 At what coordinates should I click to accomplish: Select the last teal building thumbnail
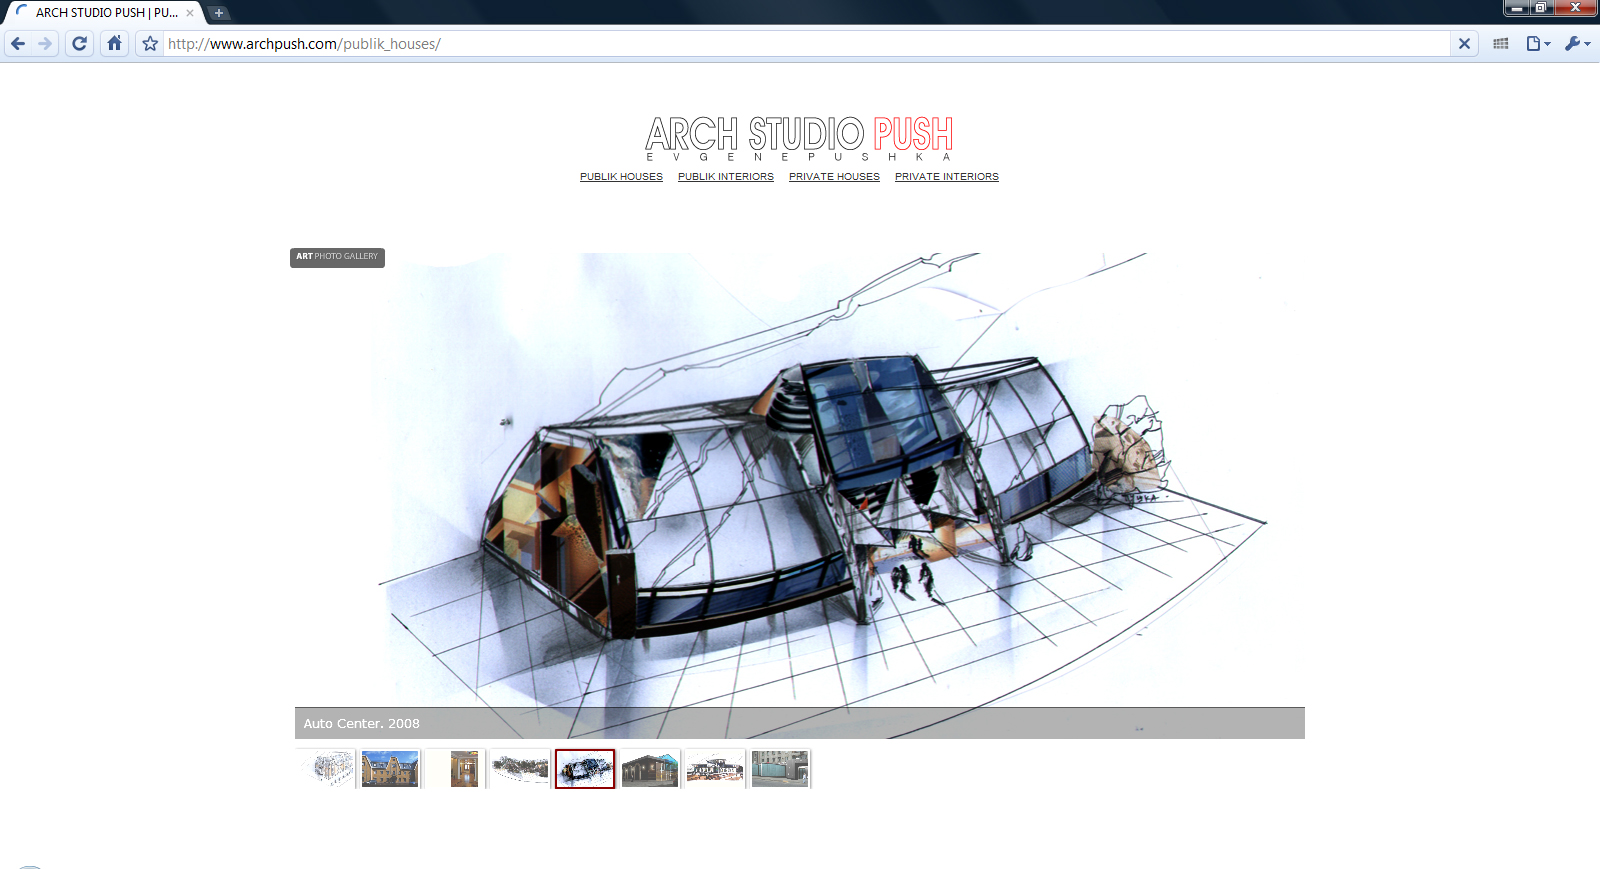(780, 769)
